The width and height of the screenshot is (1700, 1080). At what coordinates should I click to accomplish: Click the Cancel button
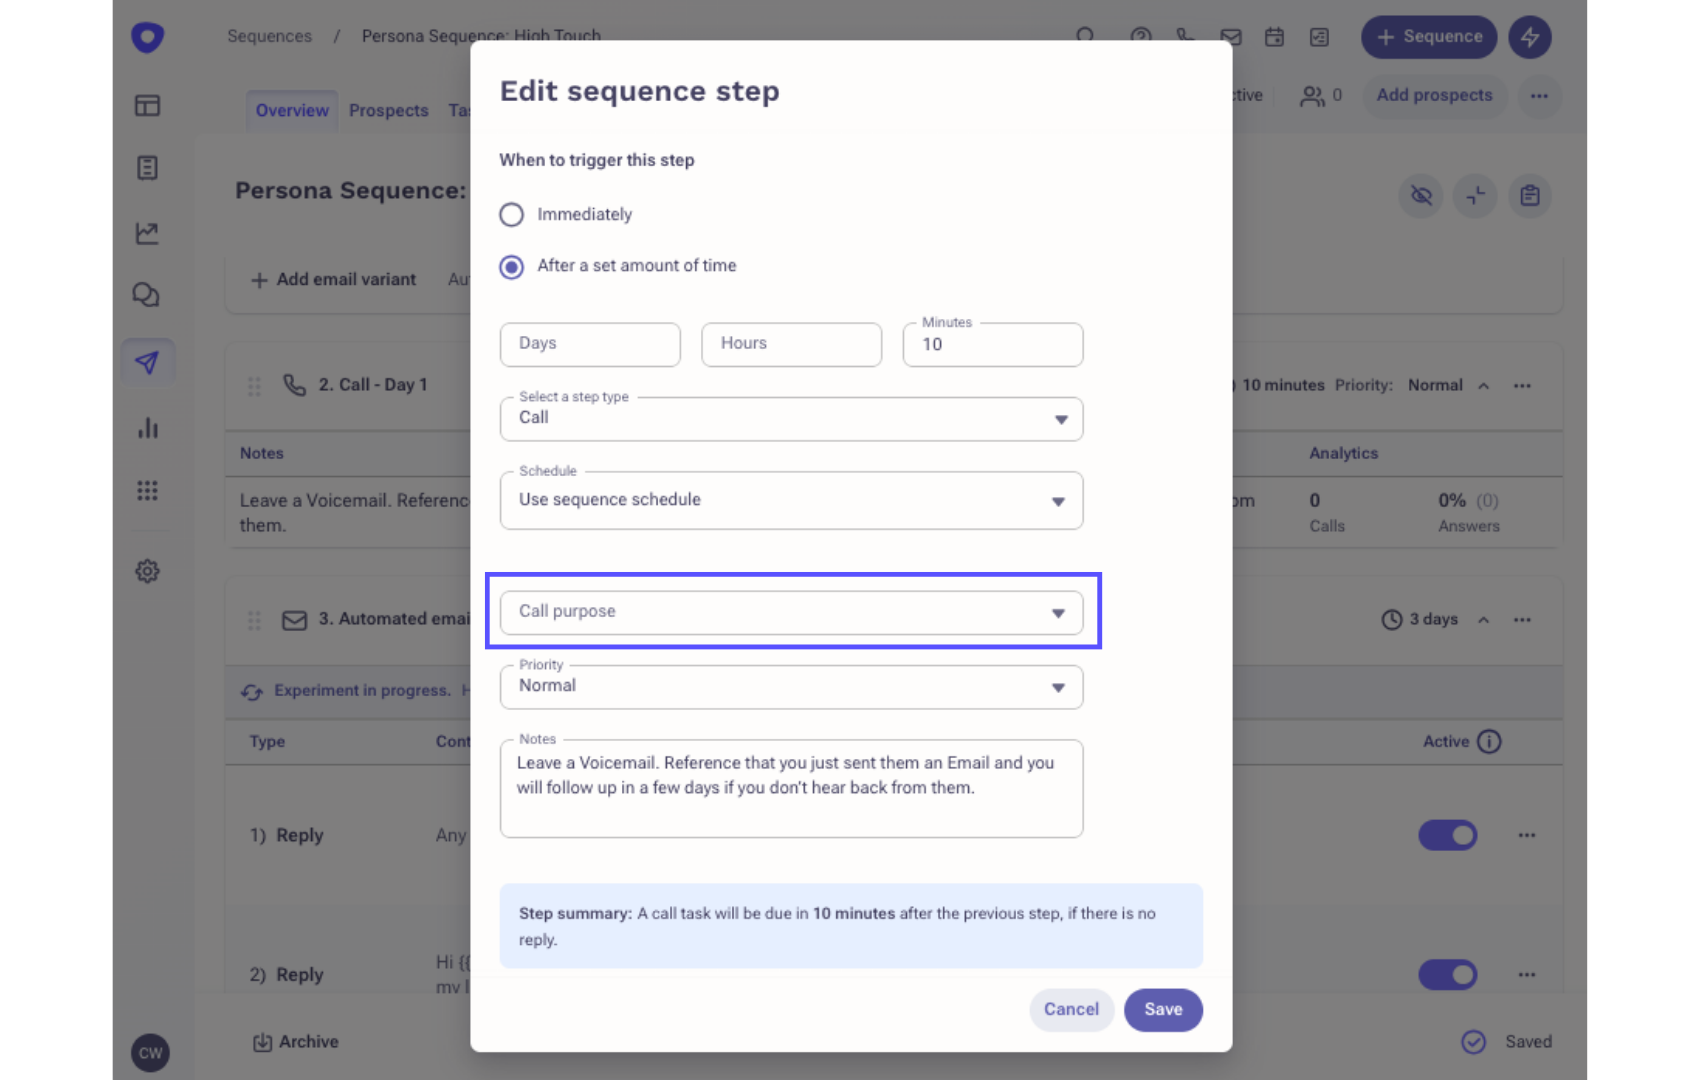point(1071,1010)
